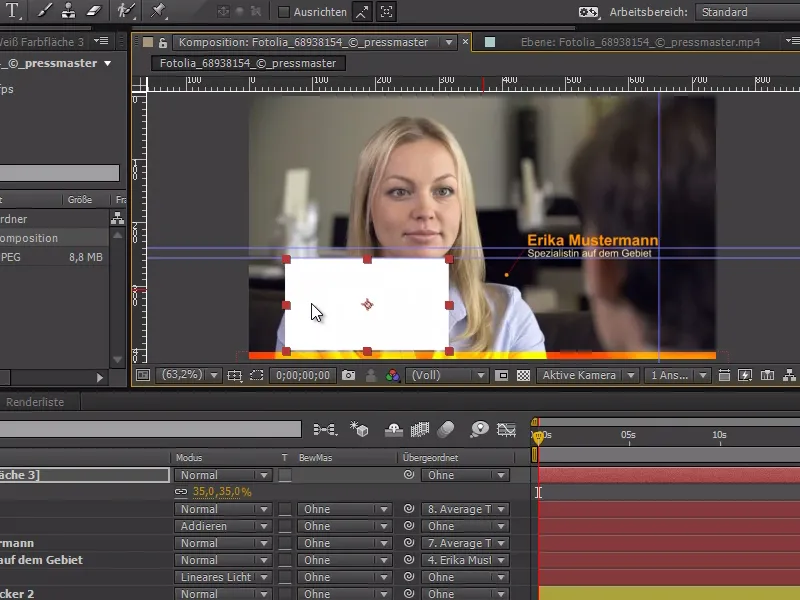Viewport: 800px width, 600px height.
Task: Select the Type tool
Action: tap(11, 13)
